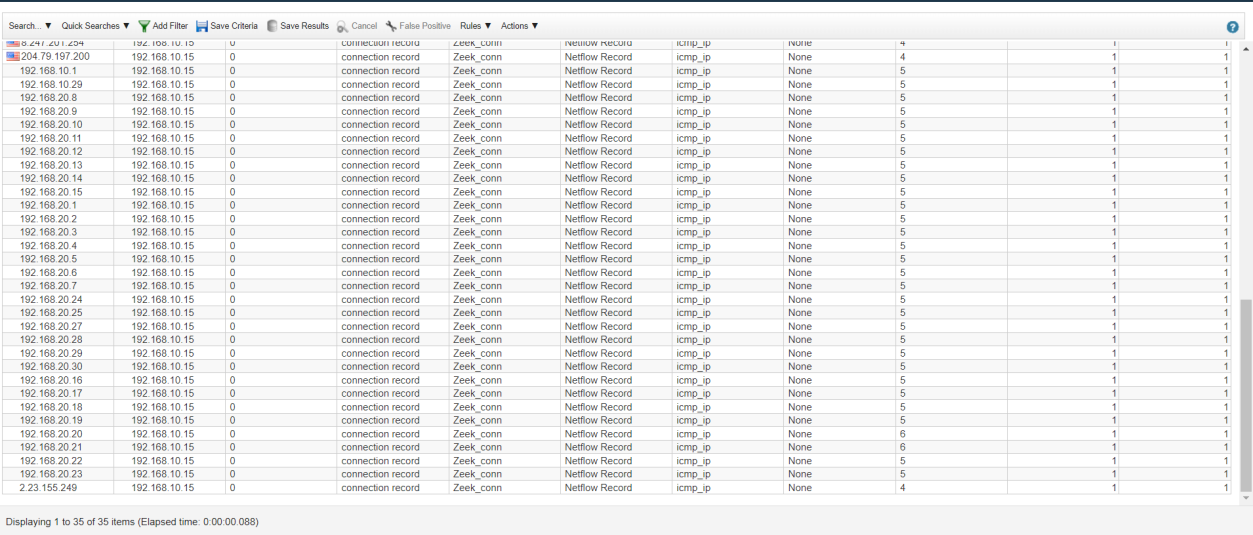This screenshot has height=535, width=1253.
Task: Select the row with source 192.168.20.20
Action: (51, 434)
